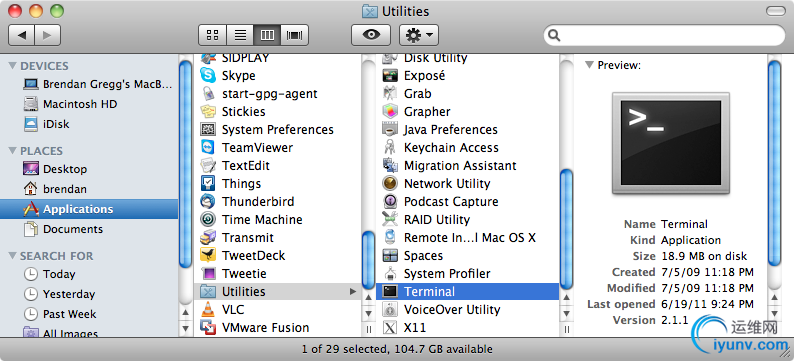Collapse the SEARCH FOR sidebar section
794x361 pixels.
point(13,256)
